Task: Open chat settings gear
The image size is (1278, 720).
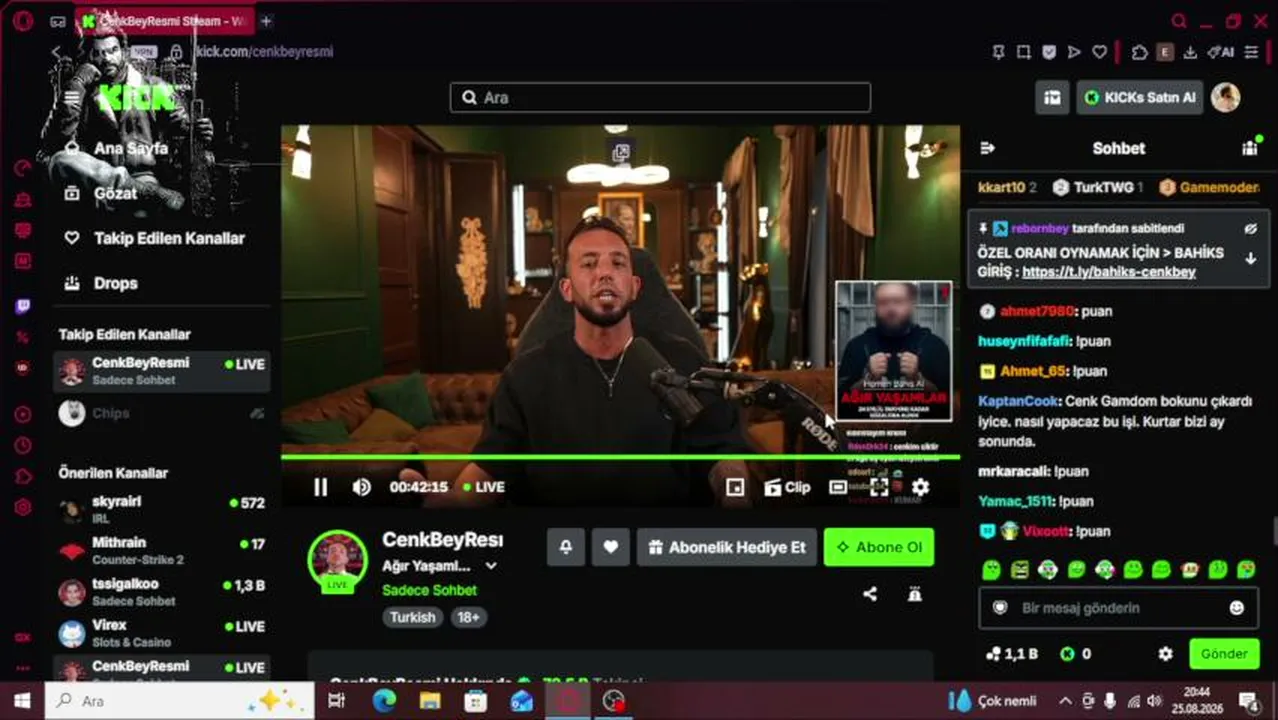Action: [1165, 654]
